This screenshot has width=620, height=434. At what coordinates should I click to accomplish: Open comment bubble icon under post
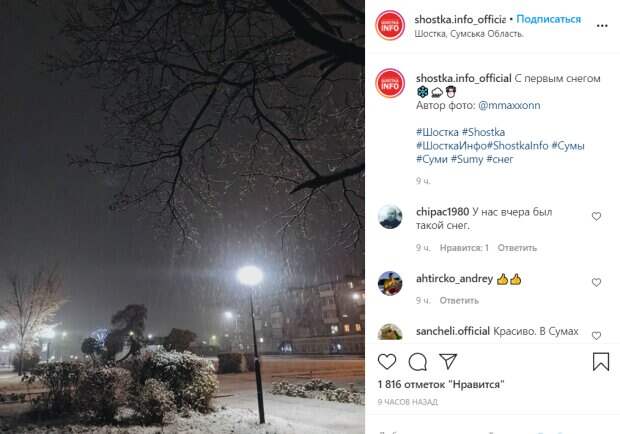coord(418,362)
